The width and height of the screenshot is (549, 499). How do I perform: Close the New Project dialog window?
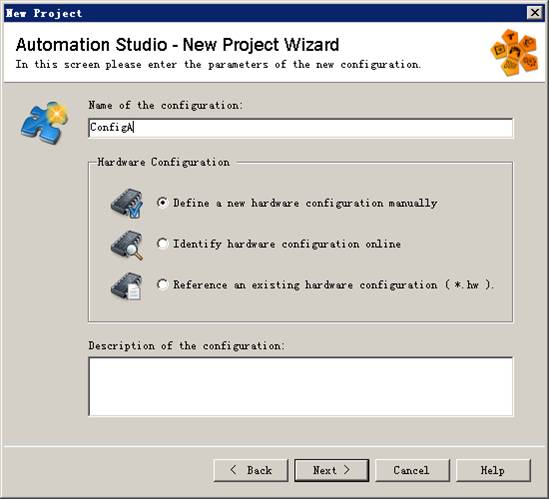point(535,13)
